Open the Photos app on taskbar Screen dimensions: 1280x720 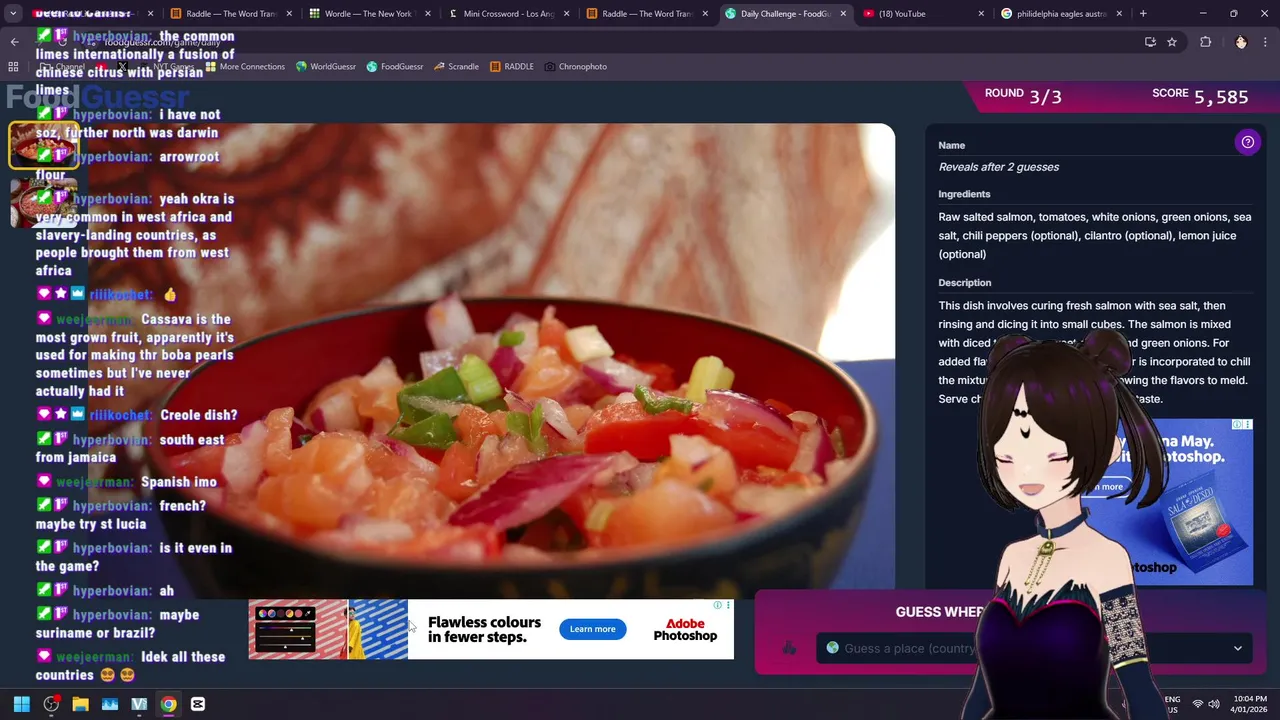pyautogui.click(x=110, y=704)
